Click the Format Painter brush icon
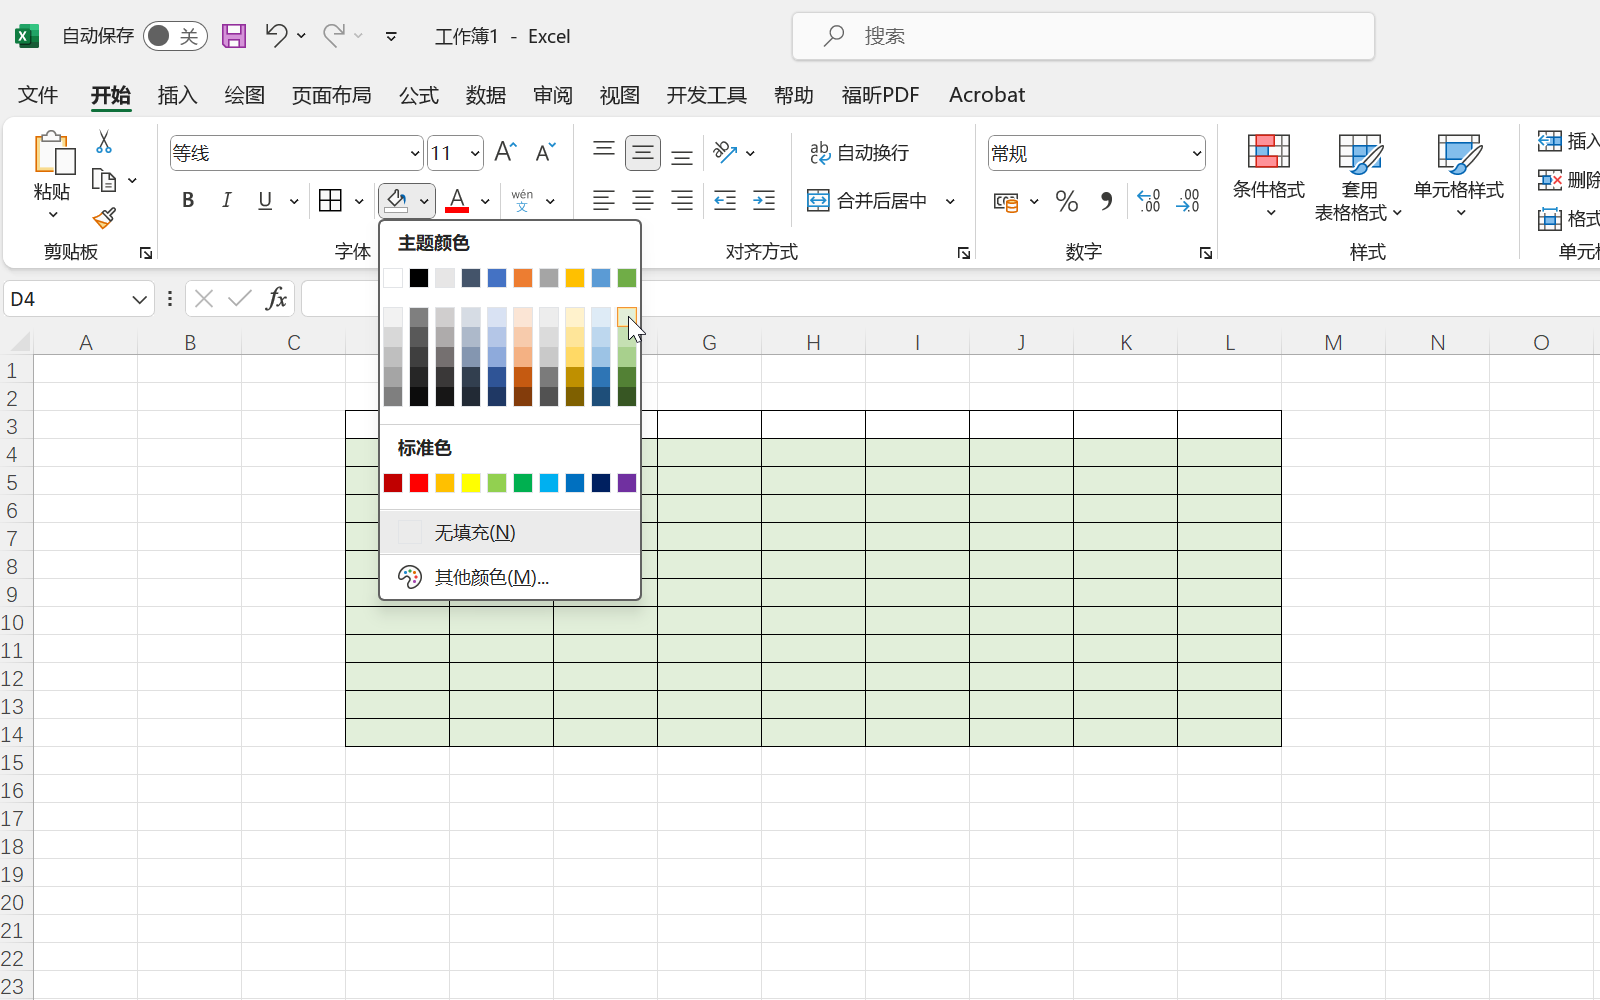 pyautogui.click(x=104, y=218)
